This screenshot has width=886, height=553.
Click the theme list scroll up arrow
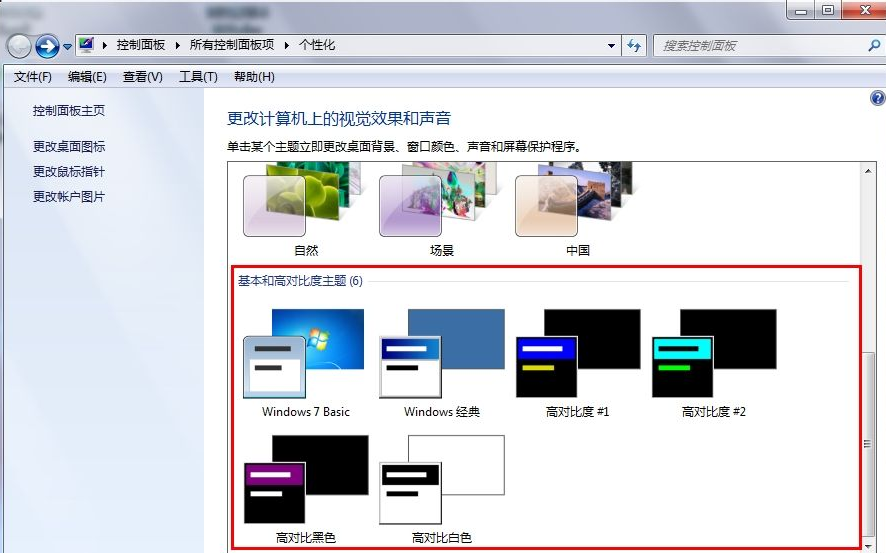pyautogui.click(x=868, y=171)
